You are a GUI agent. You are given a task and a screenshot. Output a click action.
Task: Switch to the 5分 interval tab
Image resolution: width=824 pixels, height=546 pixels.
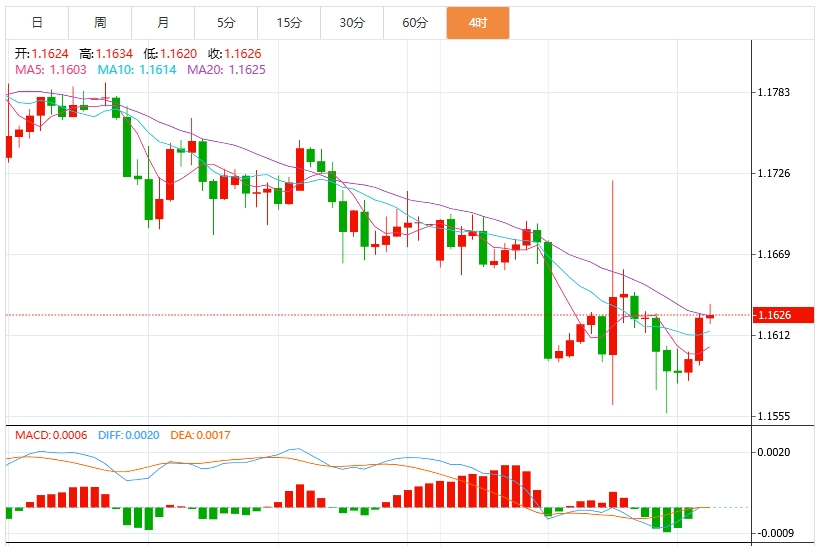coord(226,22)
